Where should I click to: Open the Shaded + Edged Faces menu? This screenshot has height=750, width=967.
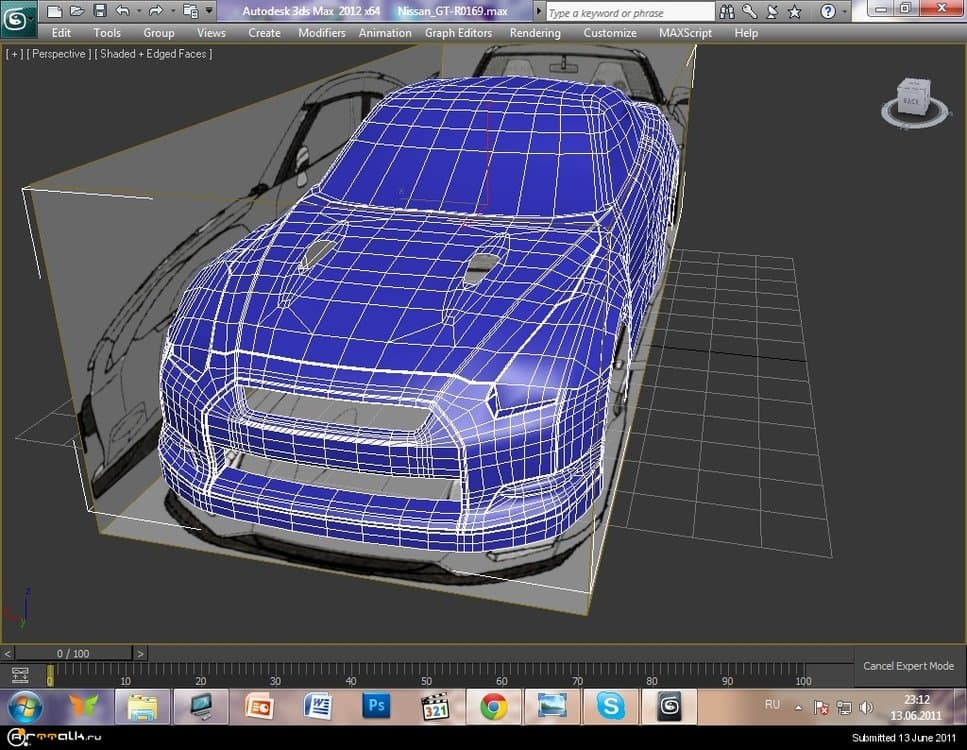[153, 54]
